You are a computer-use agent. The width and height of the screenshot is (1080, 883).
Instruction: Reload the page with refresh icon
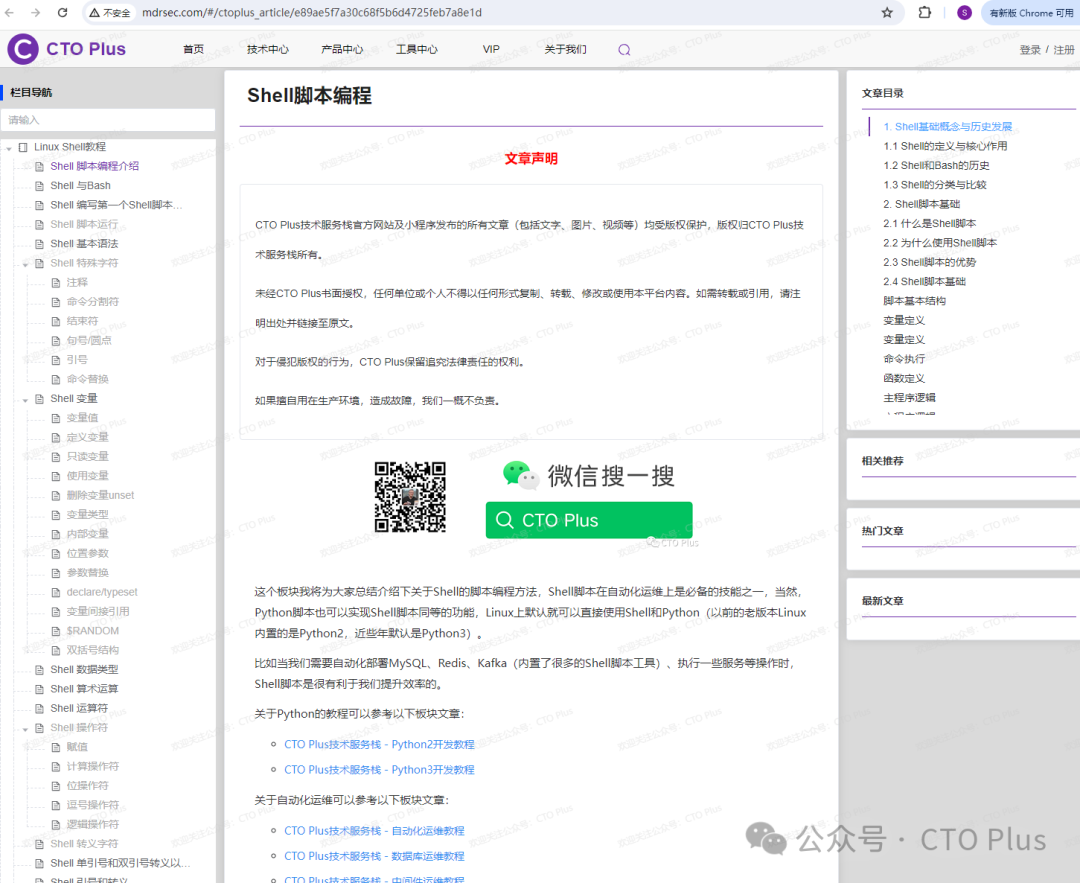click(x=62, y=12)
